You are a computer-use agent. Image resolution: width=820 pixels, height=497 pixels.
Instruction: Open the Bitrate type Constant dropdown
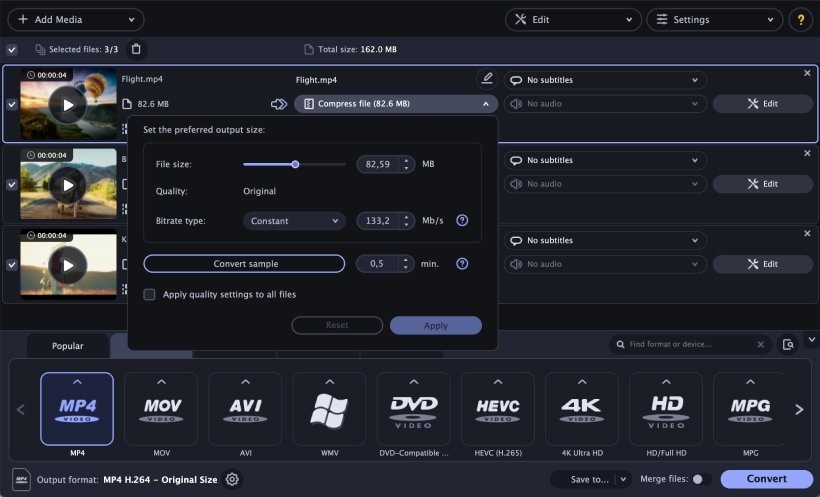click(x=294, y=221)
